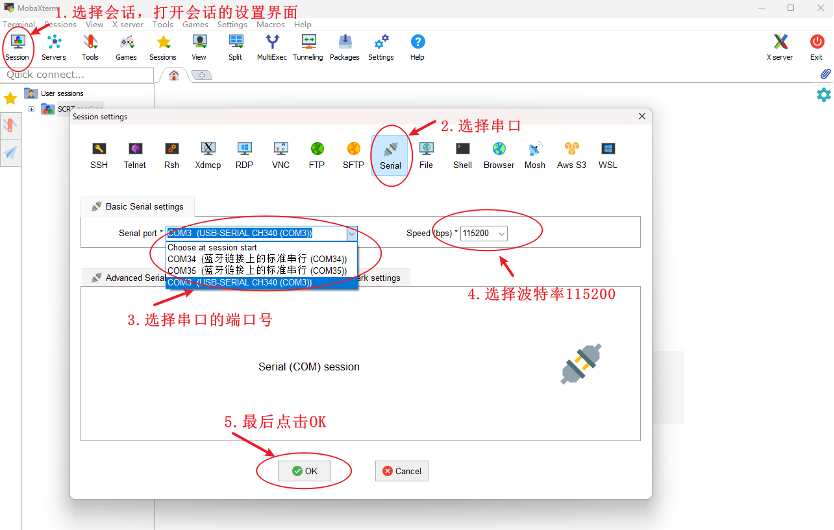The image size is (834, 530).
Task: Select RDP session type
Action: pyautogui.click(x=244, y=155)
